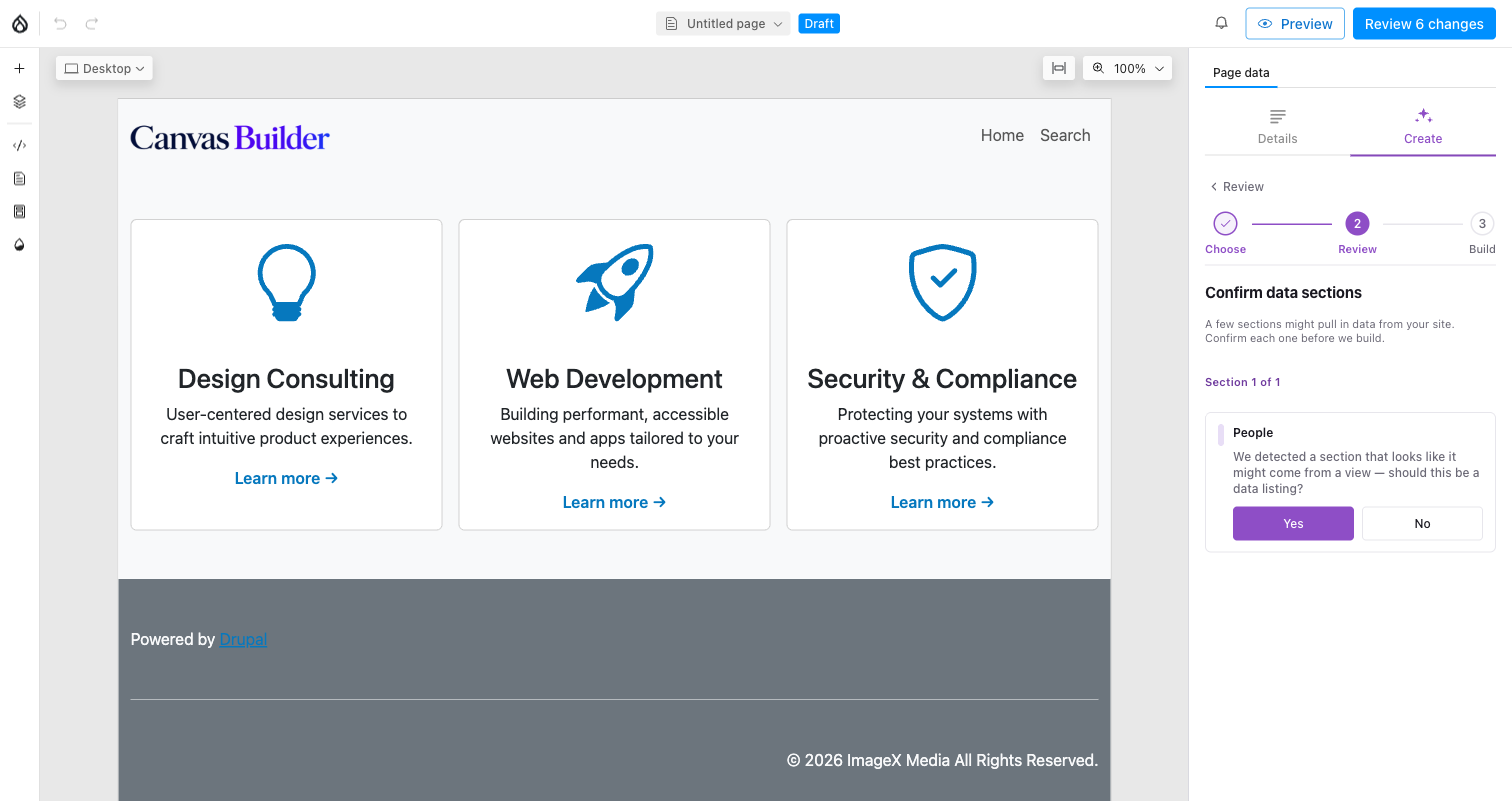Click the redo arrow icon

tap(92, 24)
